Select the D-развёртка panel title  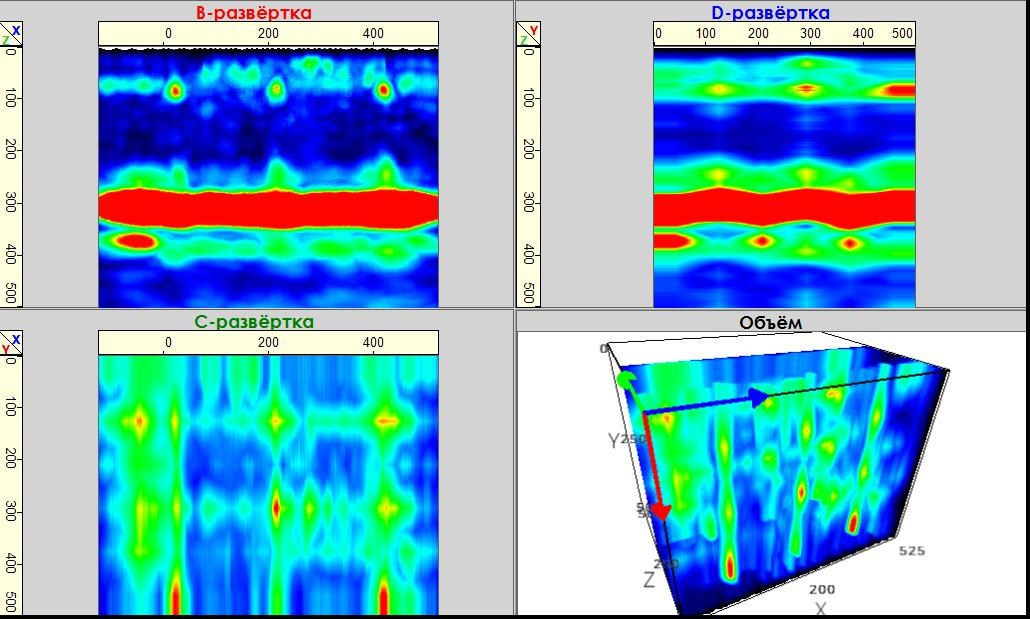pyautogui.click(x=770, y=13)
